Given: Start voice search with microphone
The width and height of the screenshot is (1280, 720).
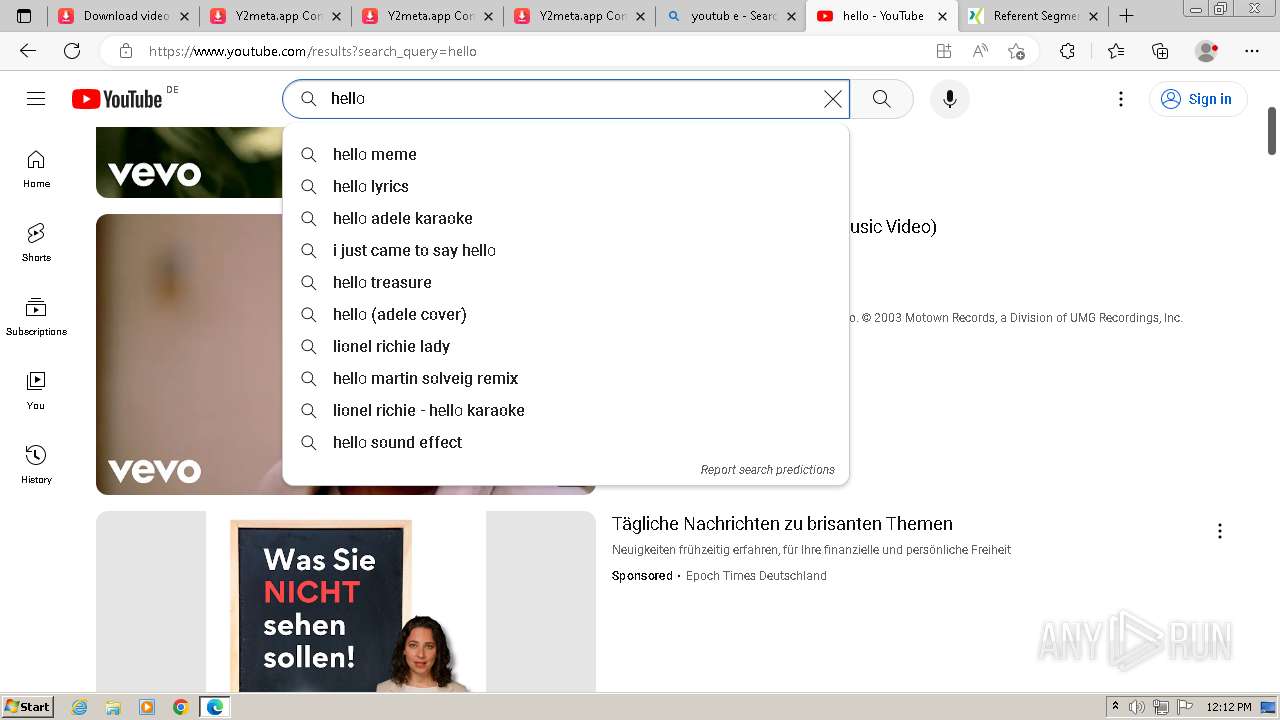Looking at the screenshot, I should [x=950, y=98].
